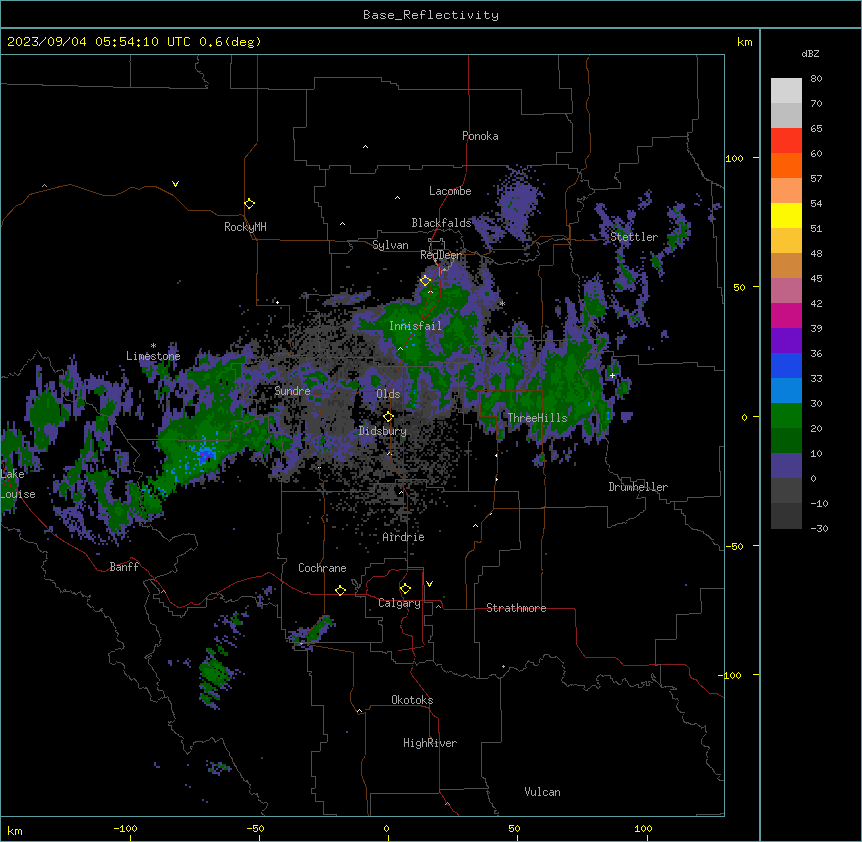
Task: Click the RedDeer city label
Action: click(440, 255)
